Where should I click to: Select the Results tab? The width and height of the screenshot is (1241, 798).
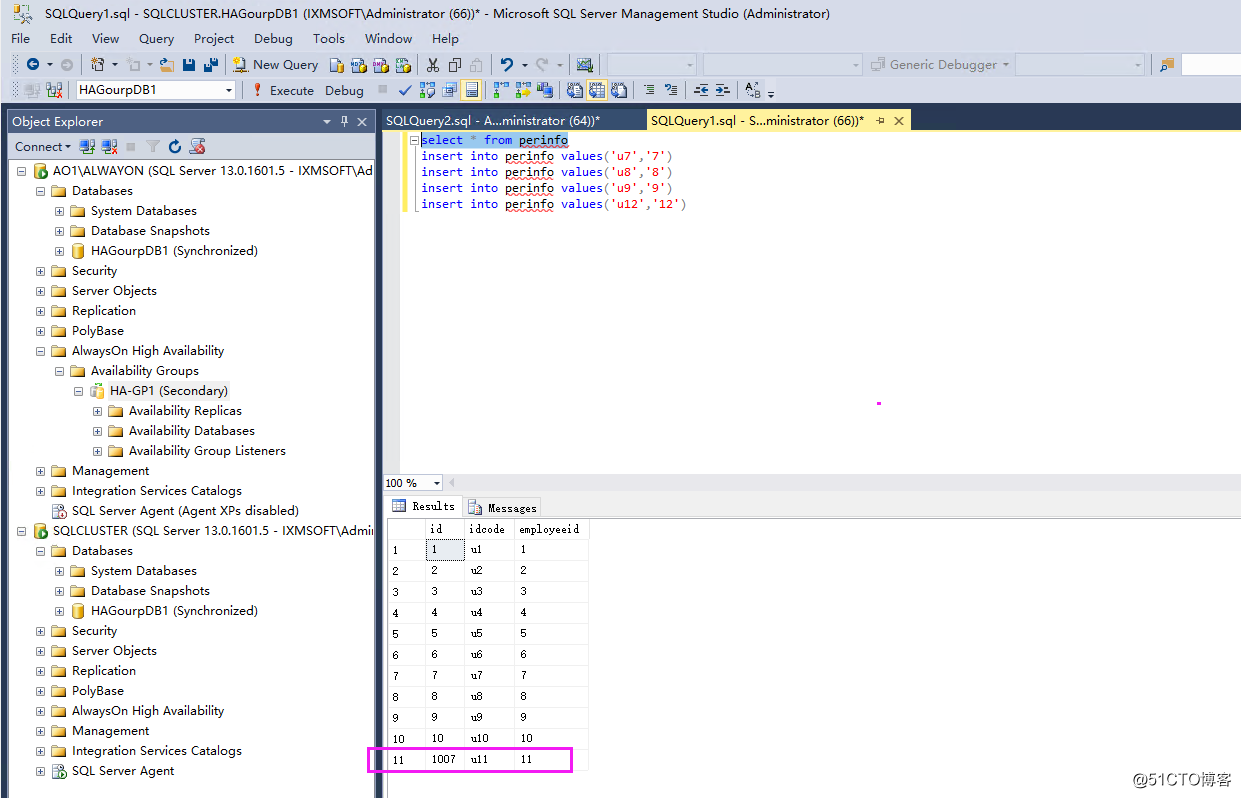424,506
